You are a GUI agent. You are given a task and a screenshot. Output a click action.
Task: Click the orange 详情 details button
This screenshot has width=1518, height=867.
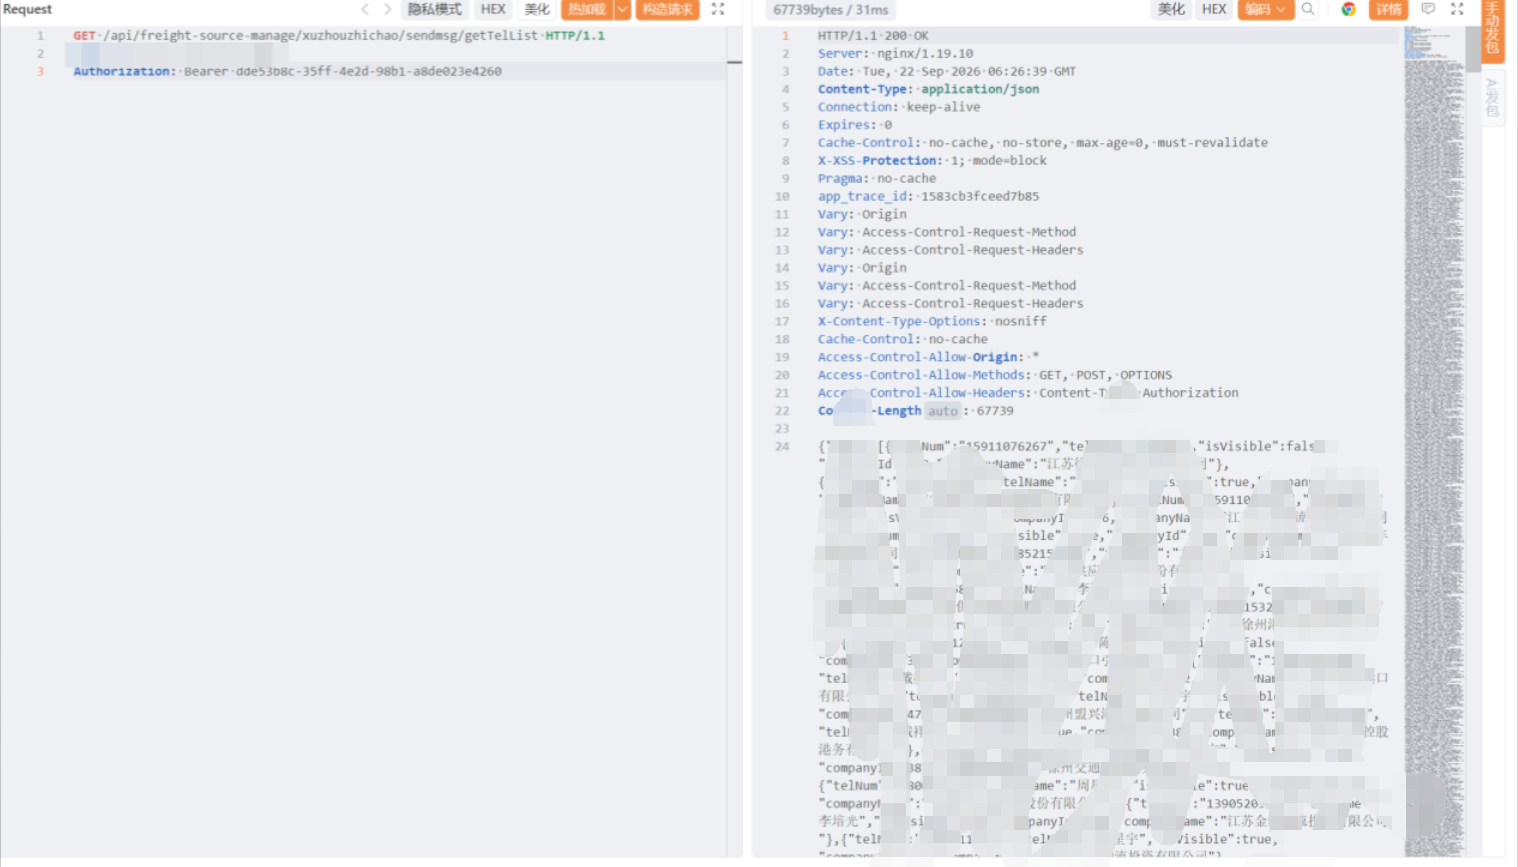pyautogui.click(x=1388, y=9)
